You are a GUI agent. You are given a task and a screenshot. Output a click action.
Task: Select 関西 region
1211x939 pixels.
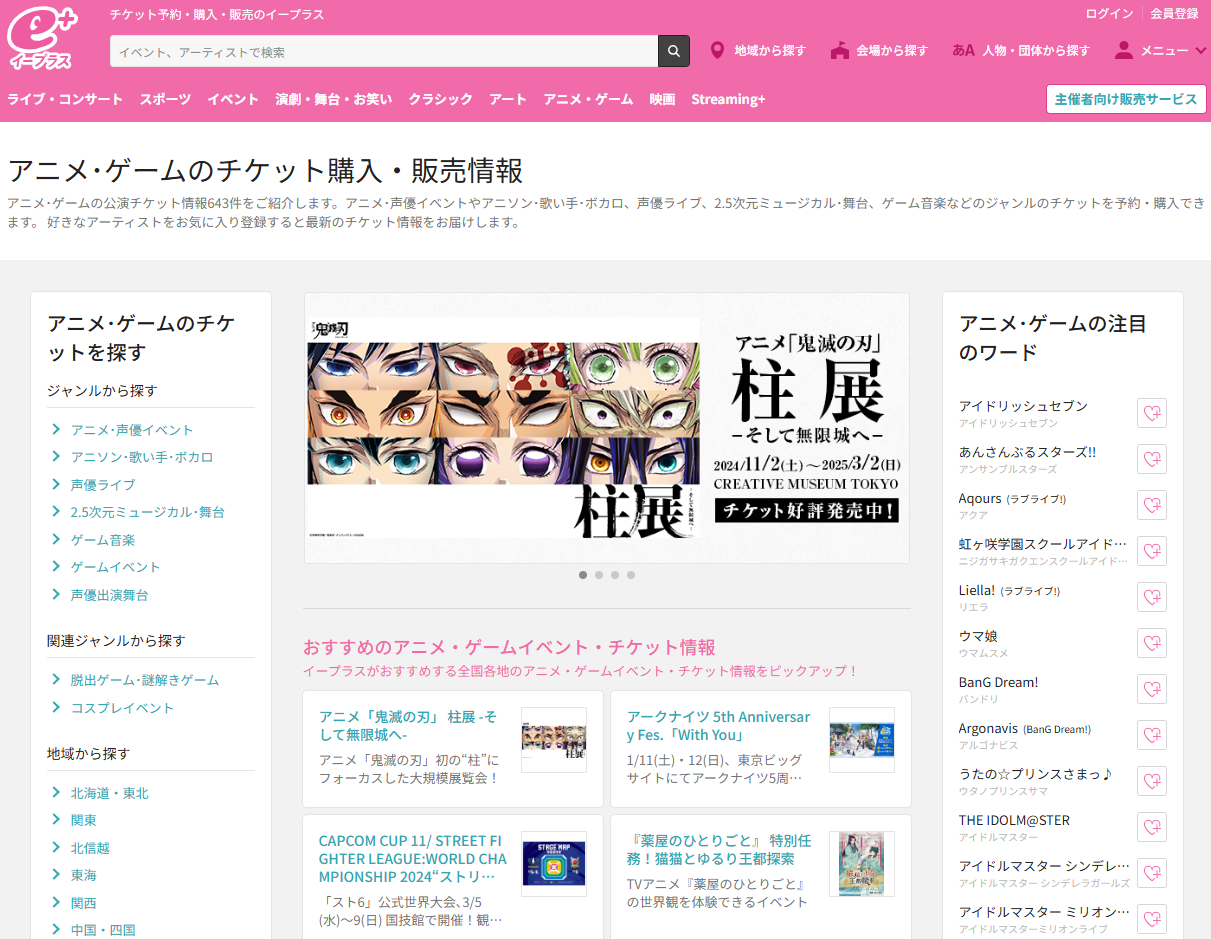(84, 903)
